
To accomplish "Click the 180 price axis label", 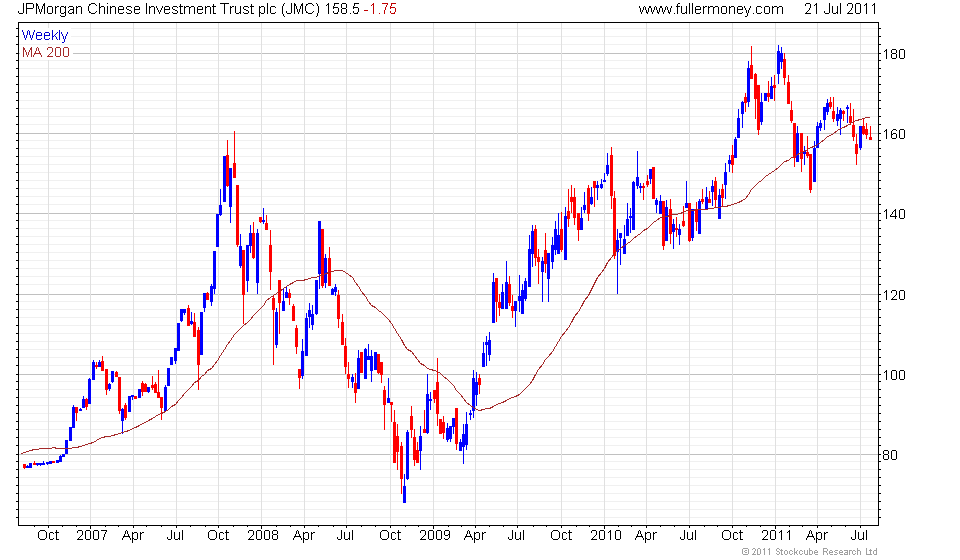I will [894, 54].
